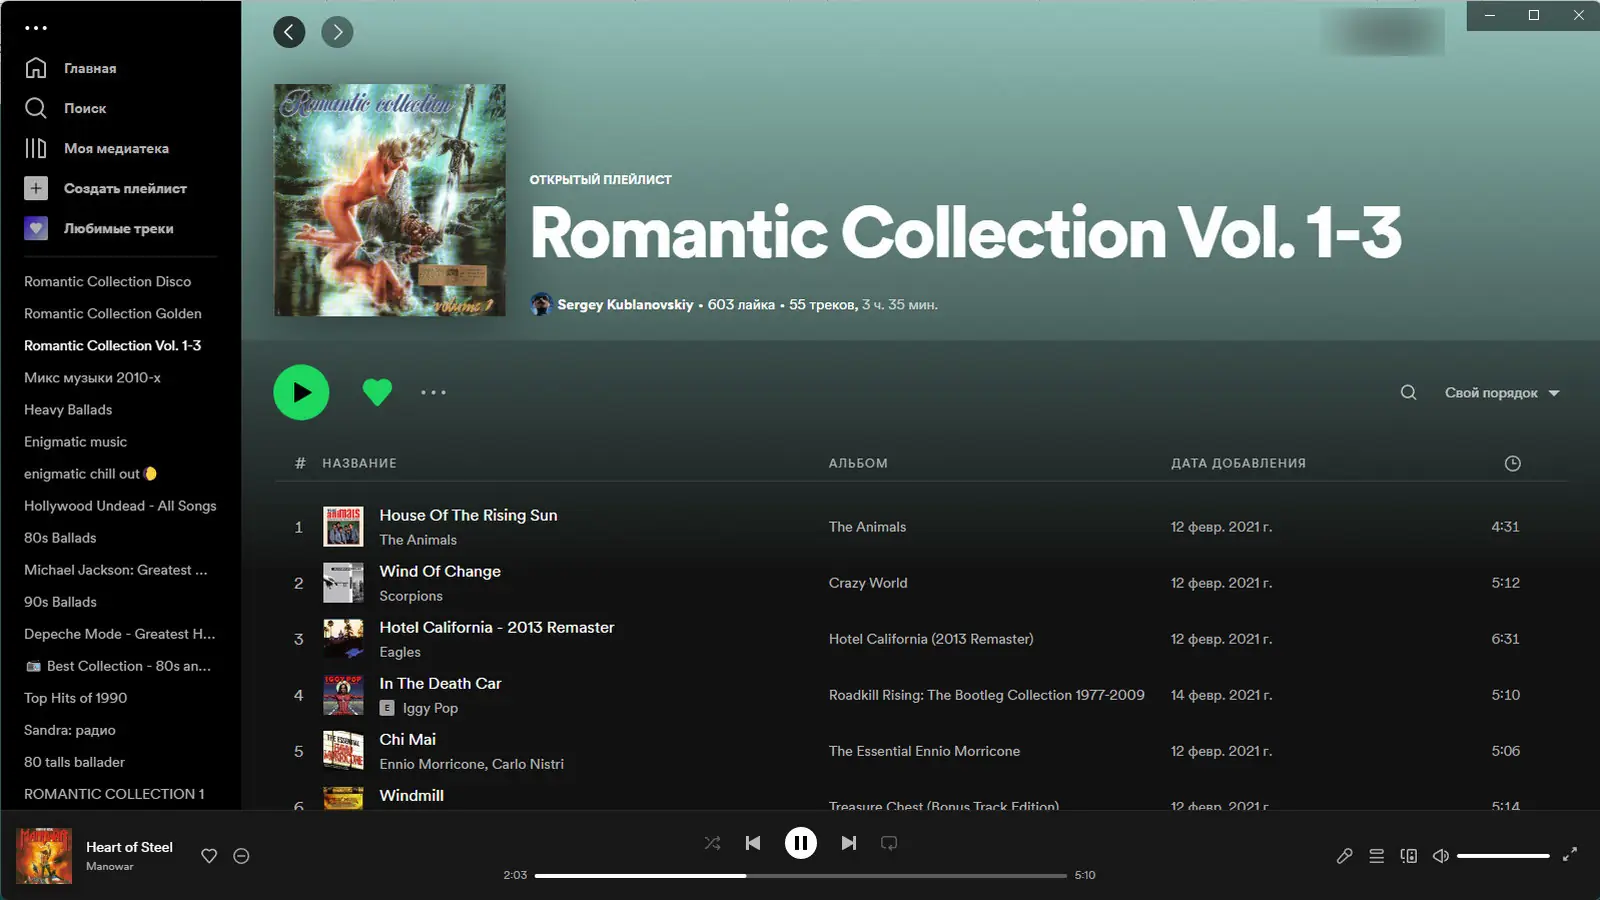Select the In The Death Car track
Image resolution: width=1600 pixels, height=900 pixels.
(x=440, y=683)
